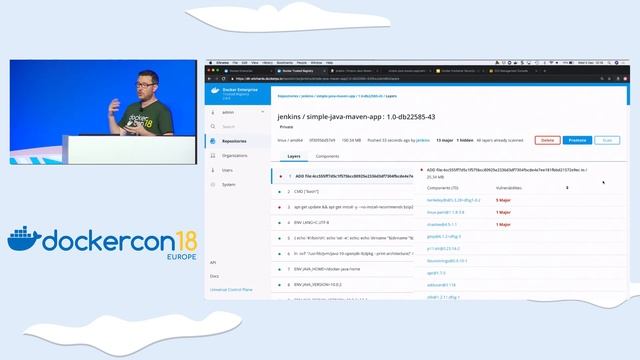The width and height of the screenshot is (640, 360).
Task: Open the Window menu
Action: 316,63
